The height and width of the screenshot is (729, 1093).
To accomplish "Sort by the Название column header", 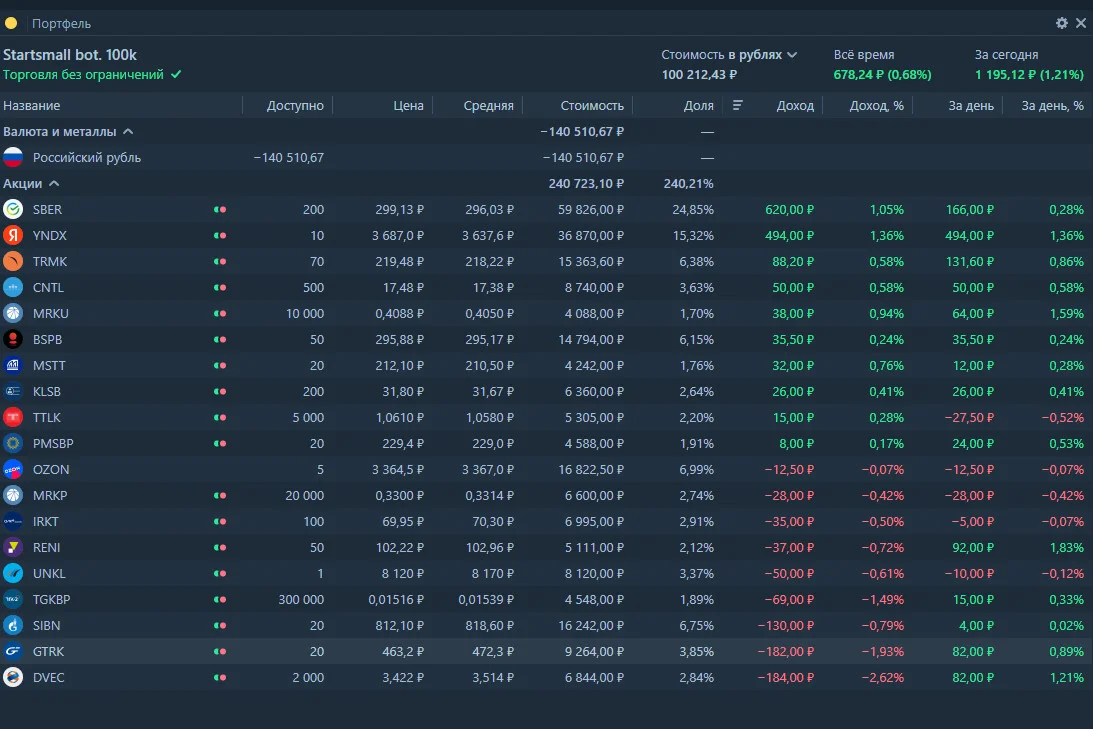I will click(31, 105).
